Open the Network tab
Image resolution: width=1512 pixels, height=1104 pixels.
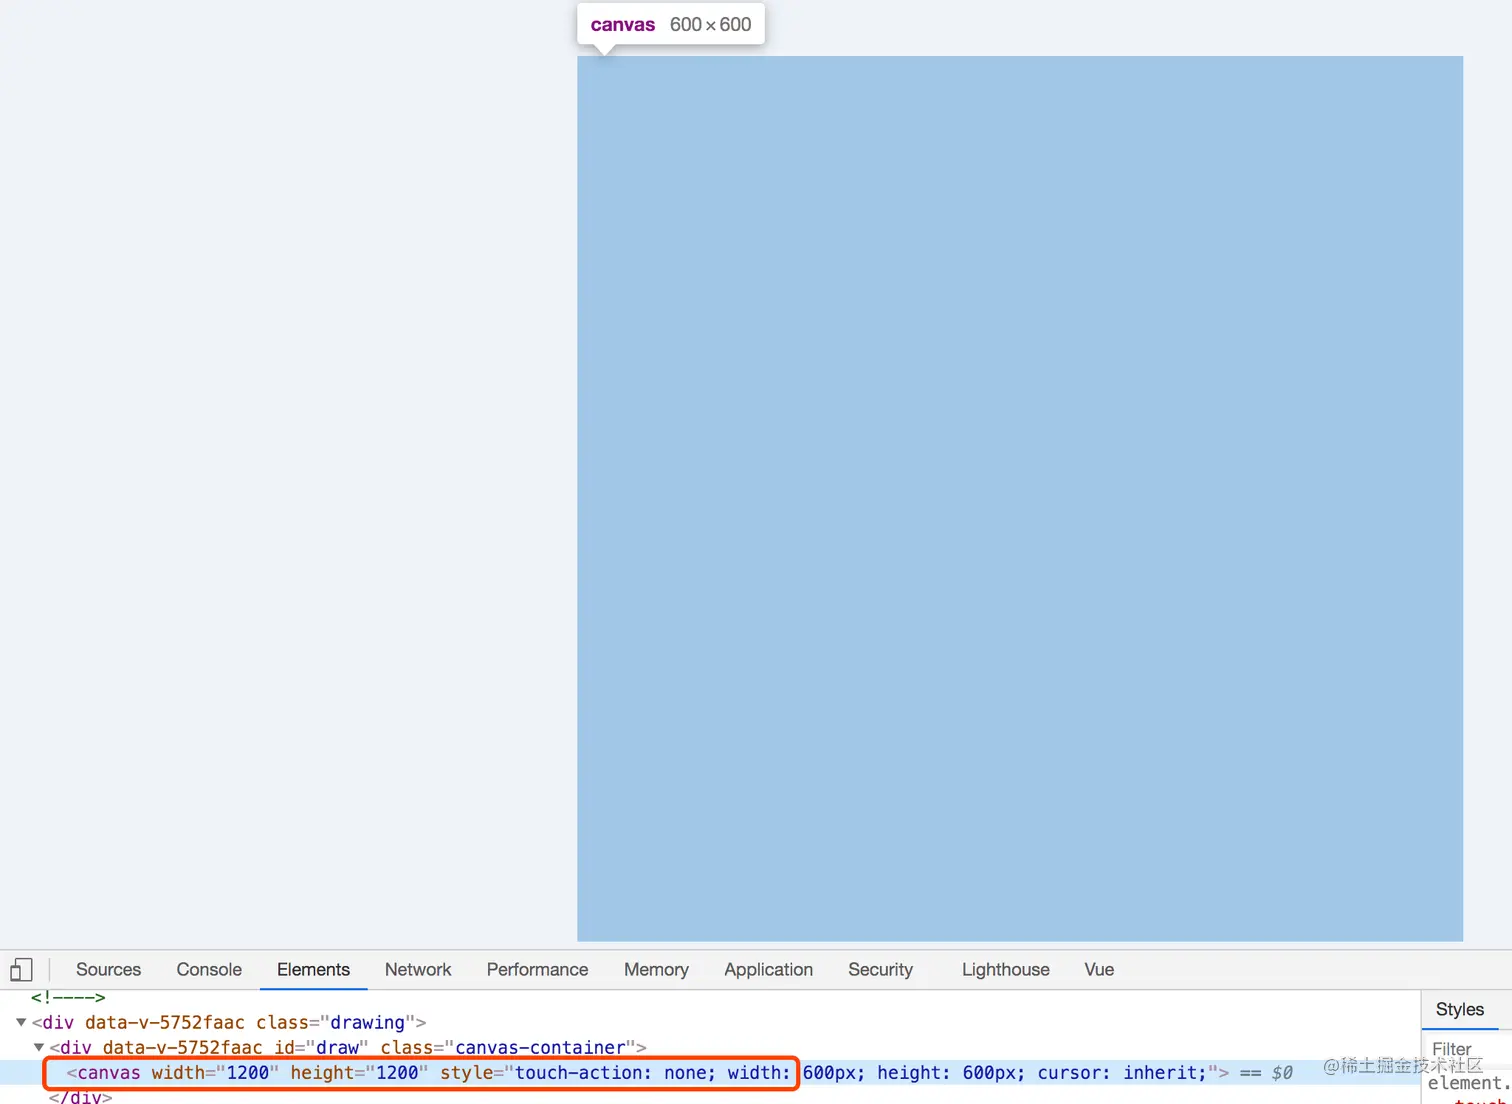coord(418,969)
